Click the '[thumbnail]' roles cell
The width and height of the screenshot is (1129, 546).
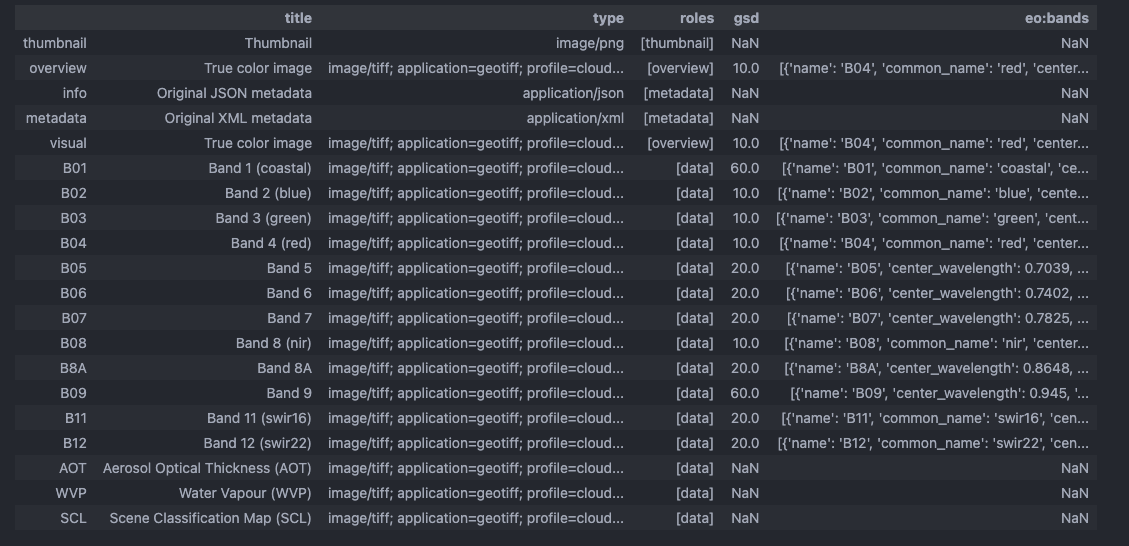677,43
